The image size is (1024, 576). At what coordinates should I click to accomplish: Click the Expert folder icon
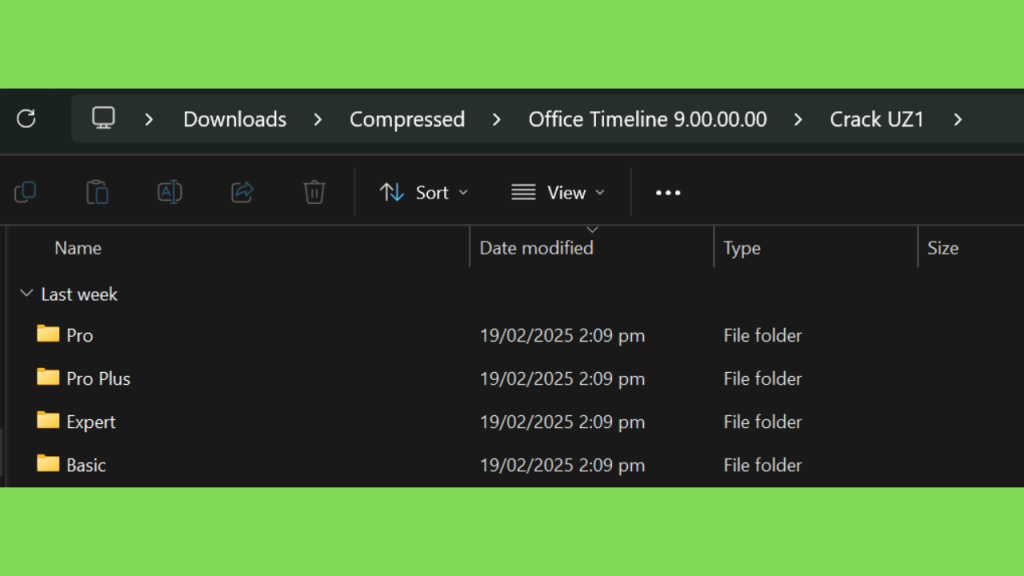point(48,420)
